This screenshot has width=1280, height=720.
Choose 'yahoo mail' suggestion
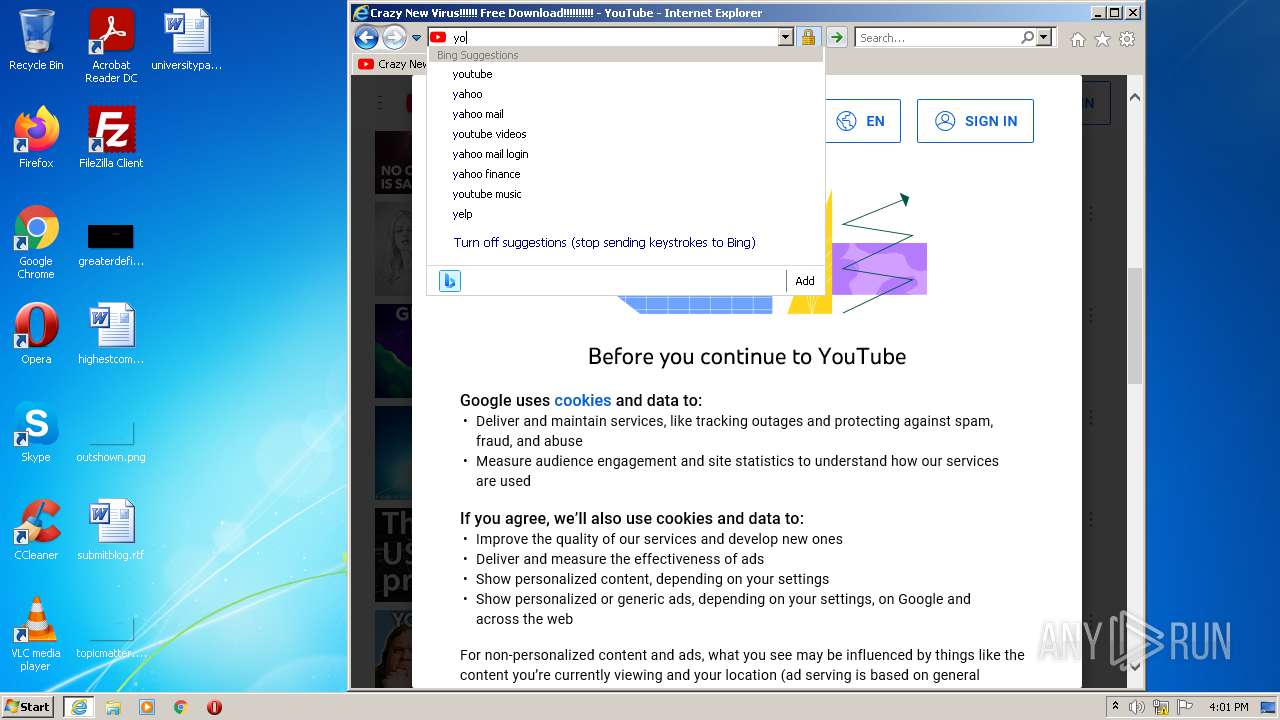(625, 114)
